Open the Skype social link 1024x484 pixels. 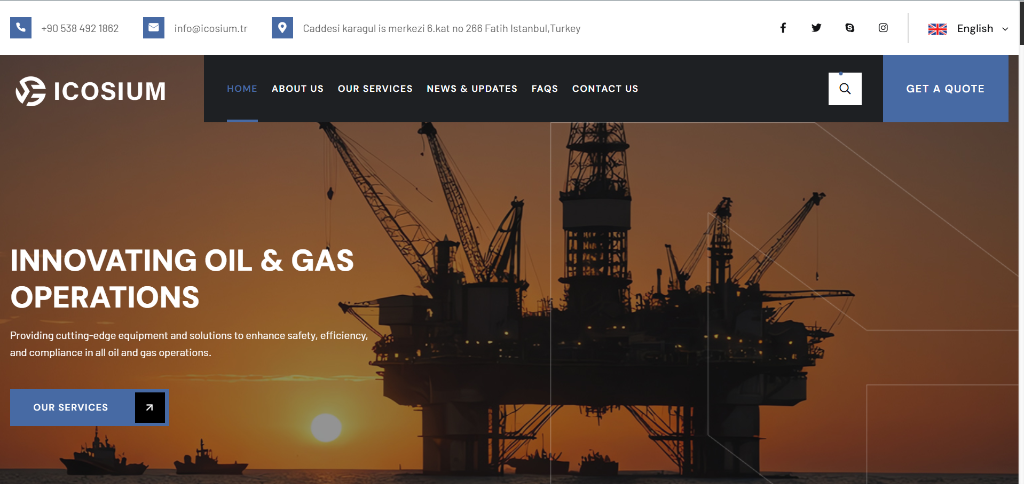coord(850,28)
